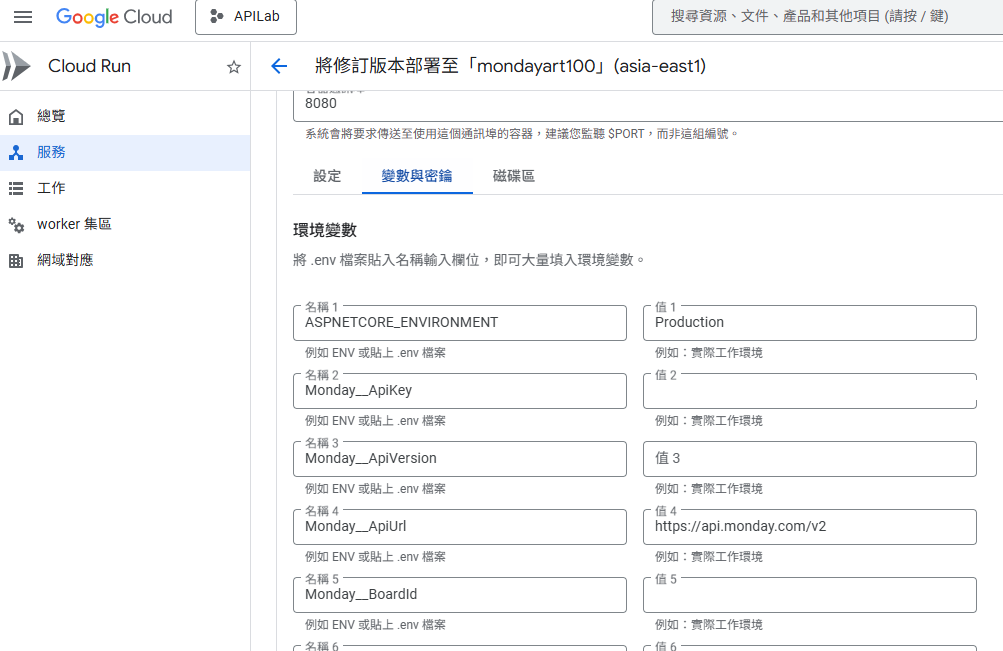Screen dimensions: 1003x651
Task: Click the worker 集區 gears icon
Action: click(x=16, y=224)
